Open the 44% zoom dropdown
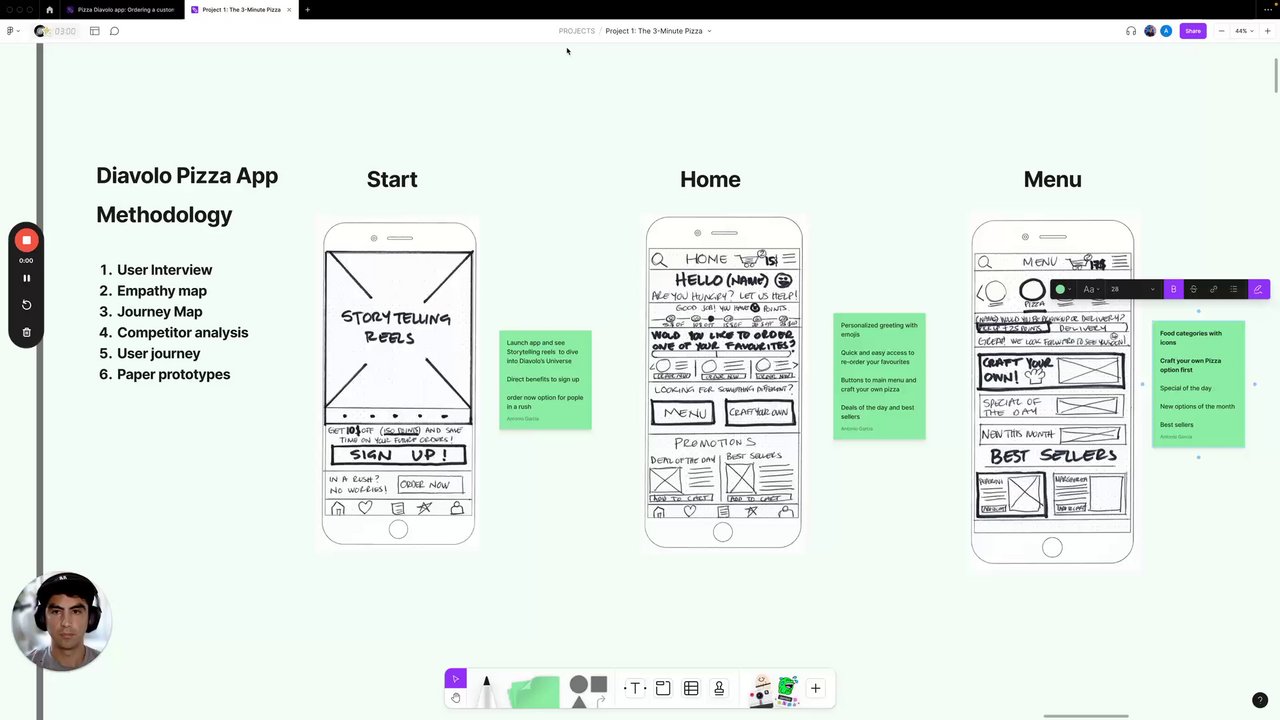This screenshot has width=1280, height=720. tap(1243, 31)
